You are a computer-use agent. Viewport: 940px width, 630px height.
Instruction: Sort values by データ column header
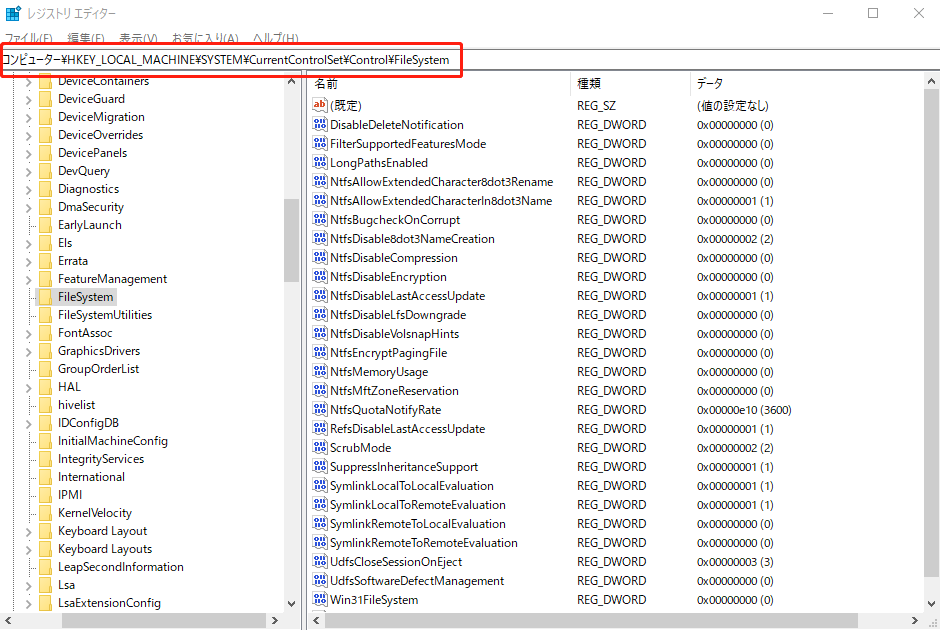pyautogui.click(x=806, y=83)
